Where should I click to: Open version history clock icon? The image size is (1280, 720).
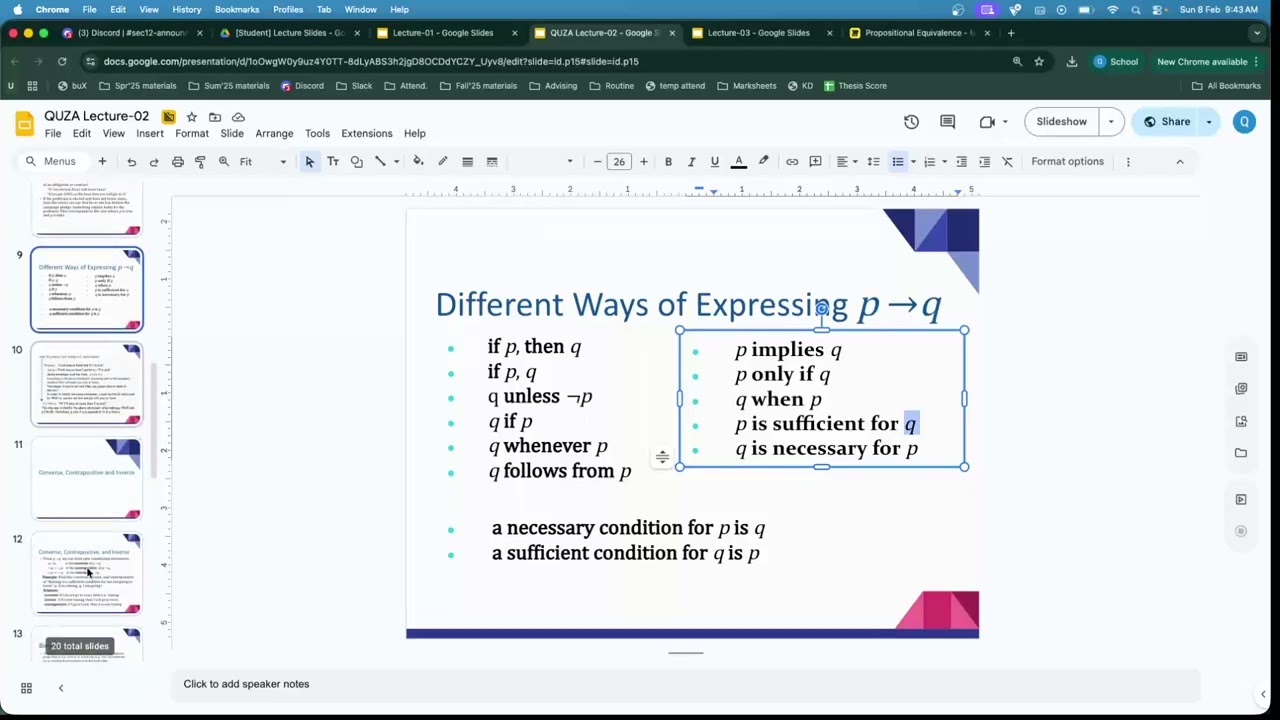click(x=911, y=122)
